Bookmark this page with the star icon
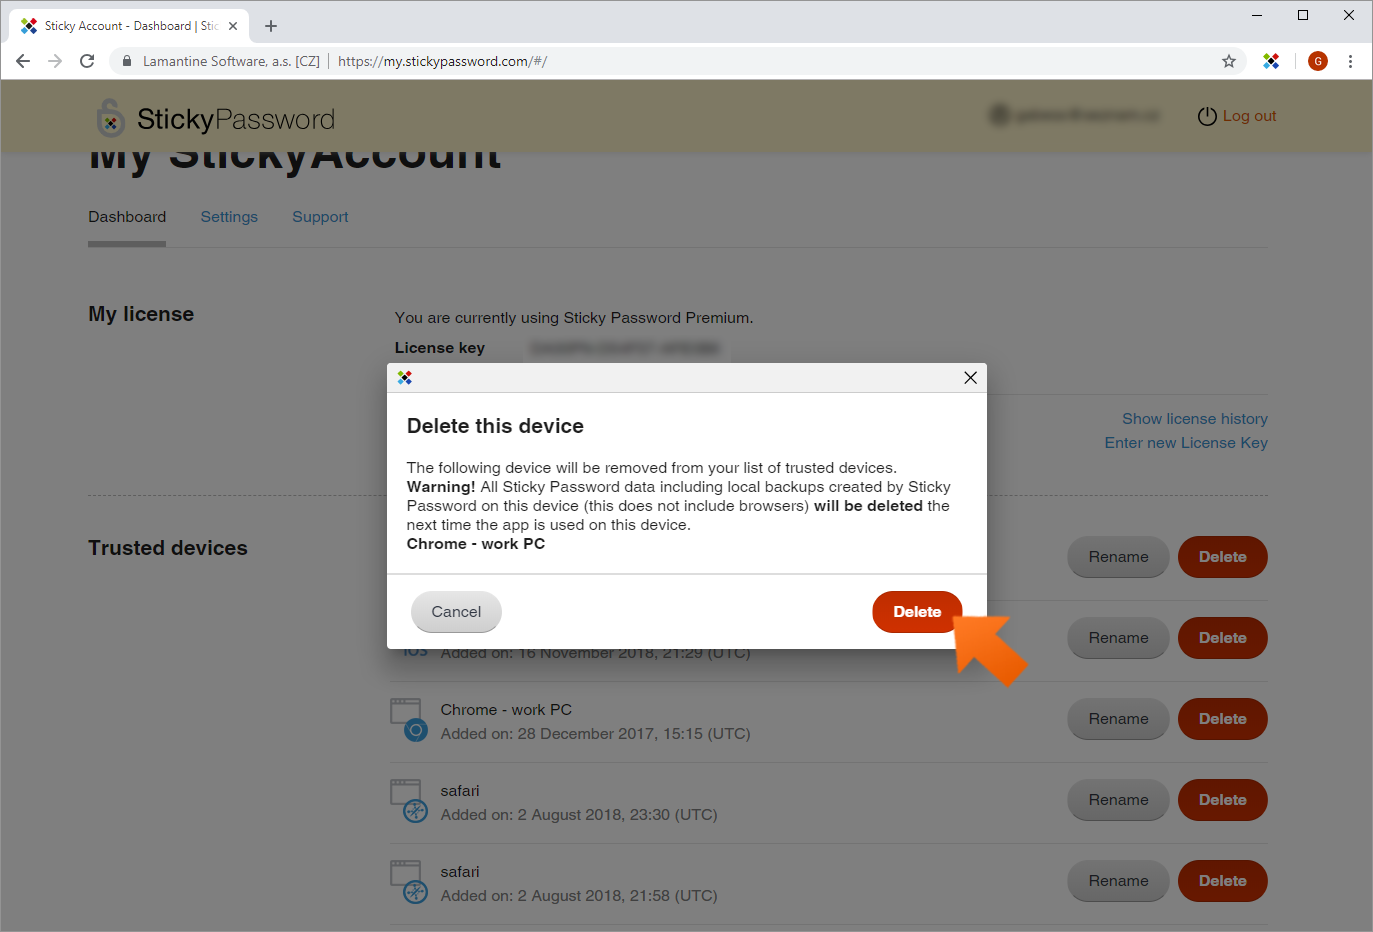Viewport: 1373px width, 932px height. tap(1229, 61)
